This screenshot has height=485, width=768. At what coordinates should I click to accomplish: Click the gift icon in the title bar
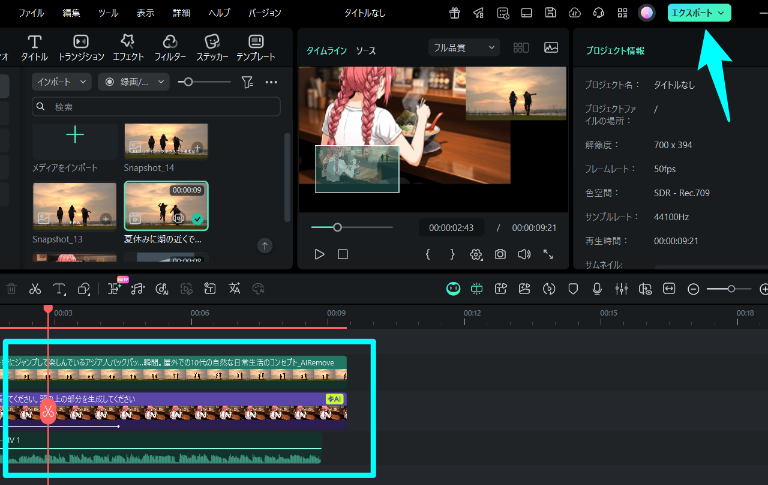pos(455,13)
